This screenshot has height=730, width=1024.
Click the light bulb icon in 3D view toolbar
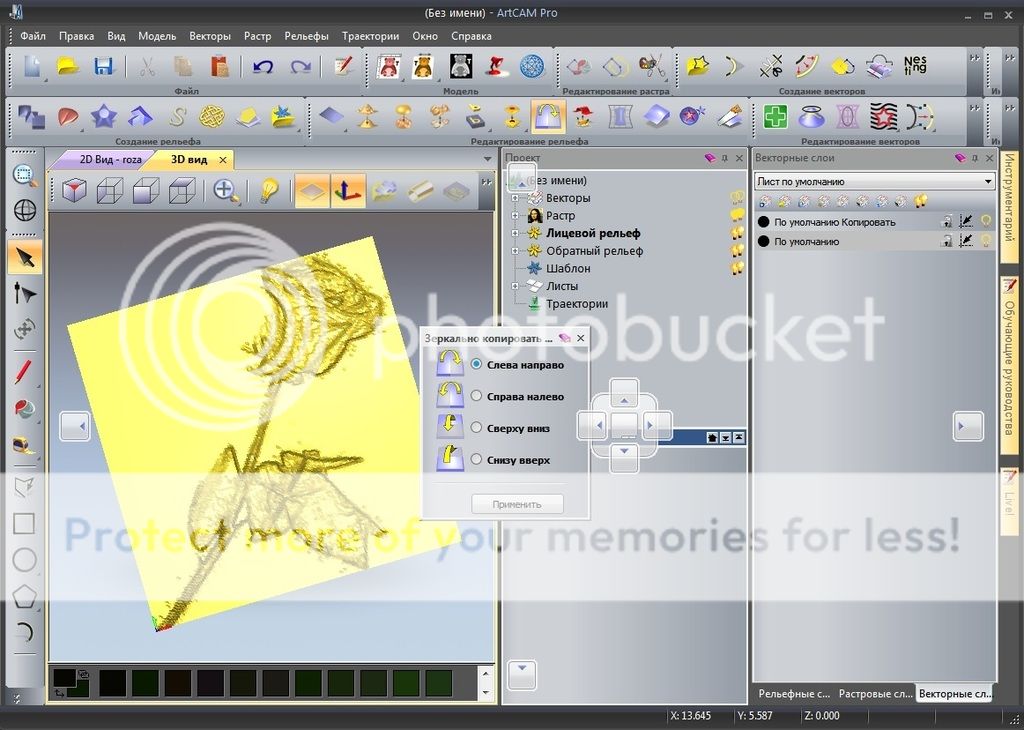coord(268,190)
